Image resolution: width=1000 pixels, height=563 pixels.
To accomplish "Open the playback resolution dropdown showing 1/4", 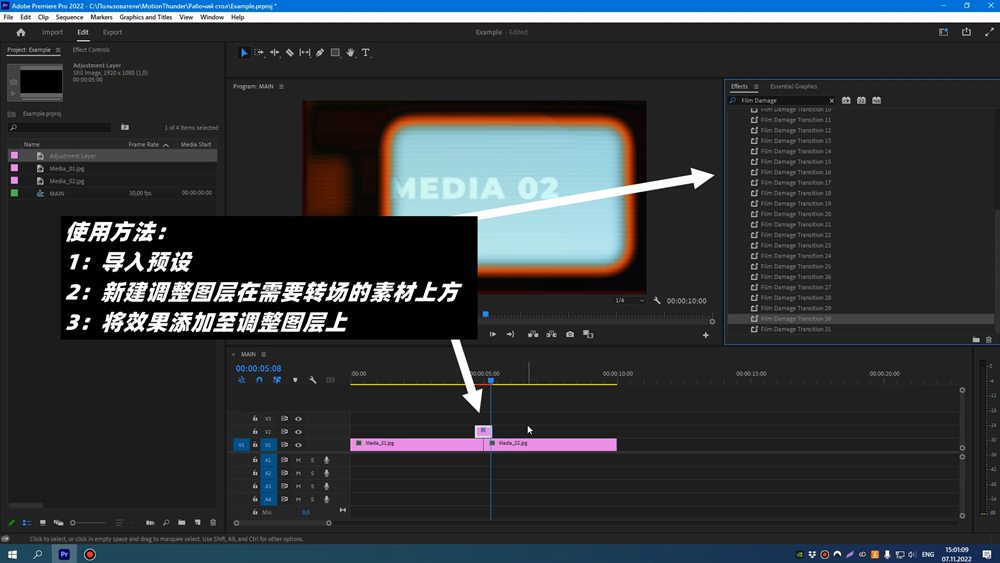I will pos(630,300).
